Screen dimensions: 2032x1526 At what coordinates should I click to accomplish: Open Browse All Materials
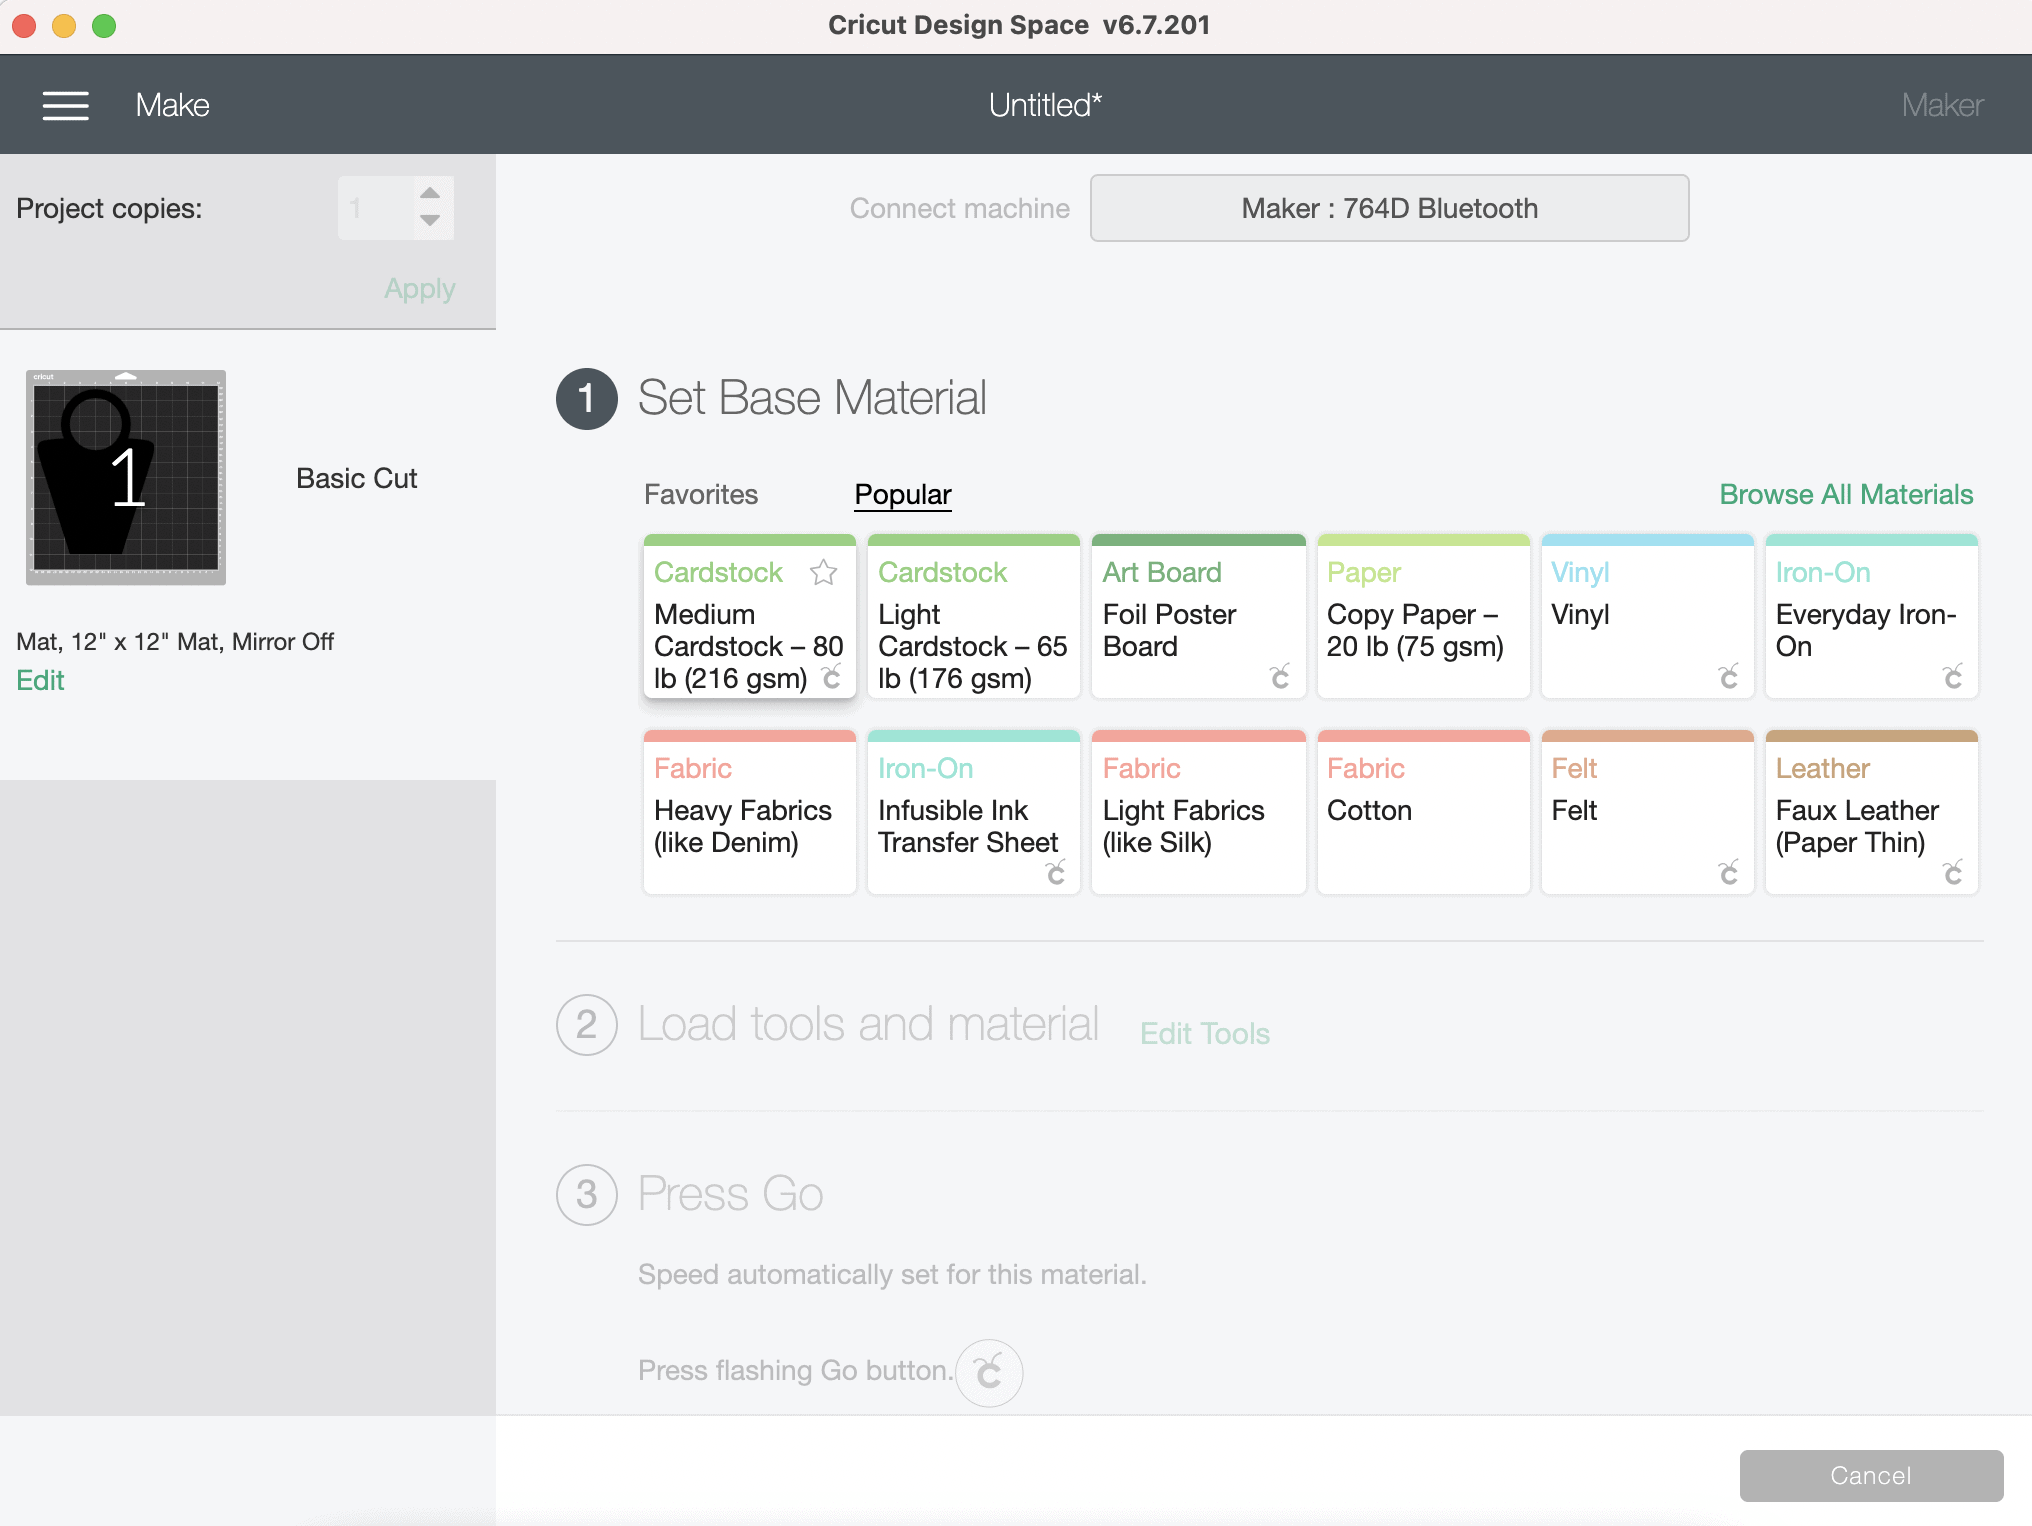click(x=1846, y=494)
